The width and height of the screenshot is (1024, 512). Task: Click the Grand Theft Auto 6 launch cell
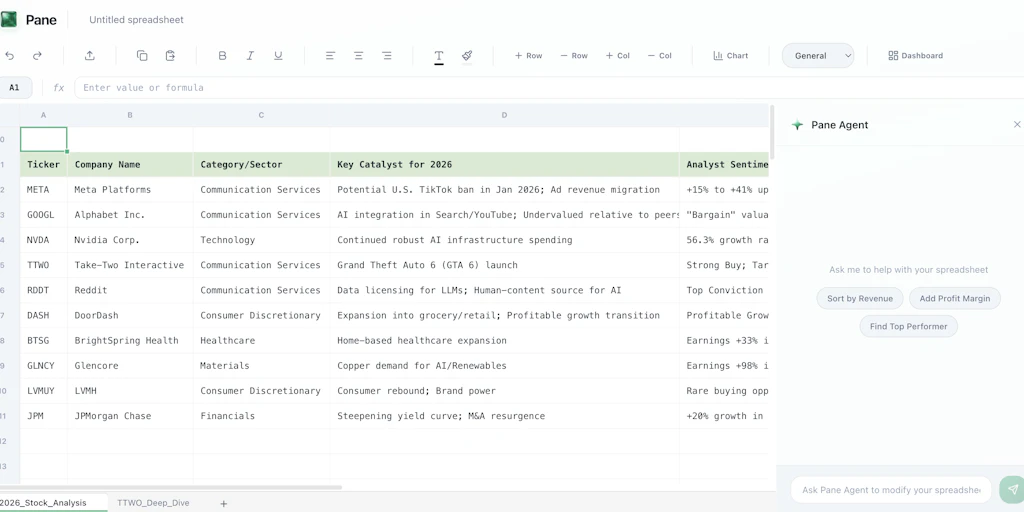click(504, 265)
